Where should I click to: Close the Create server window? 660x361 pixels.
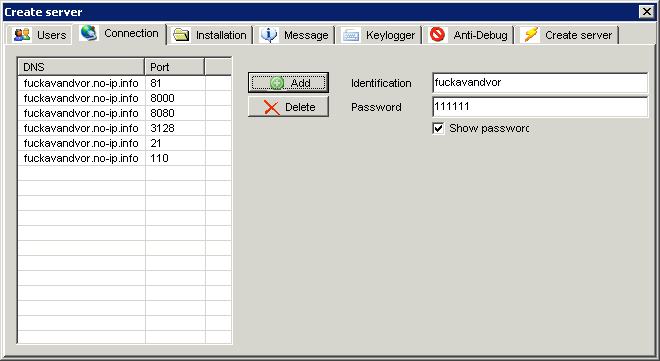[x=647, y=11]
